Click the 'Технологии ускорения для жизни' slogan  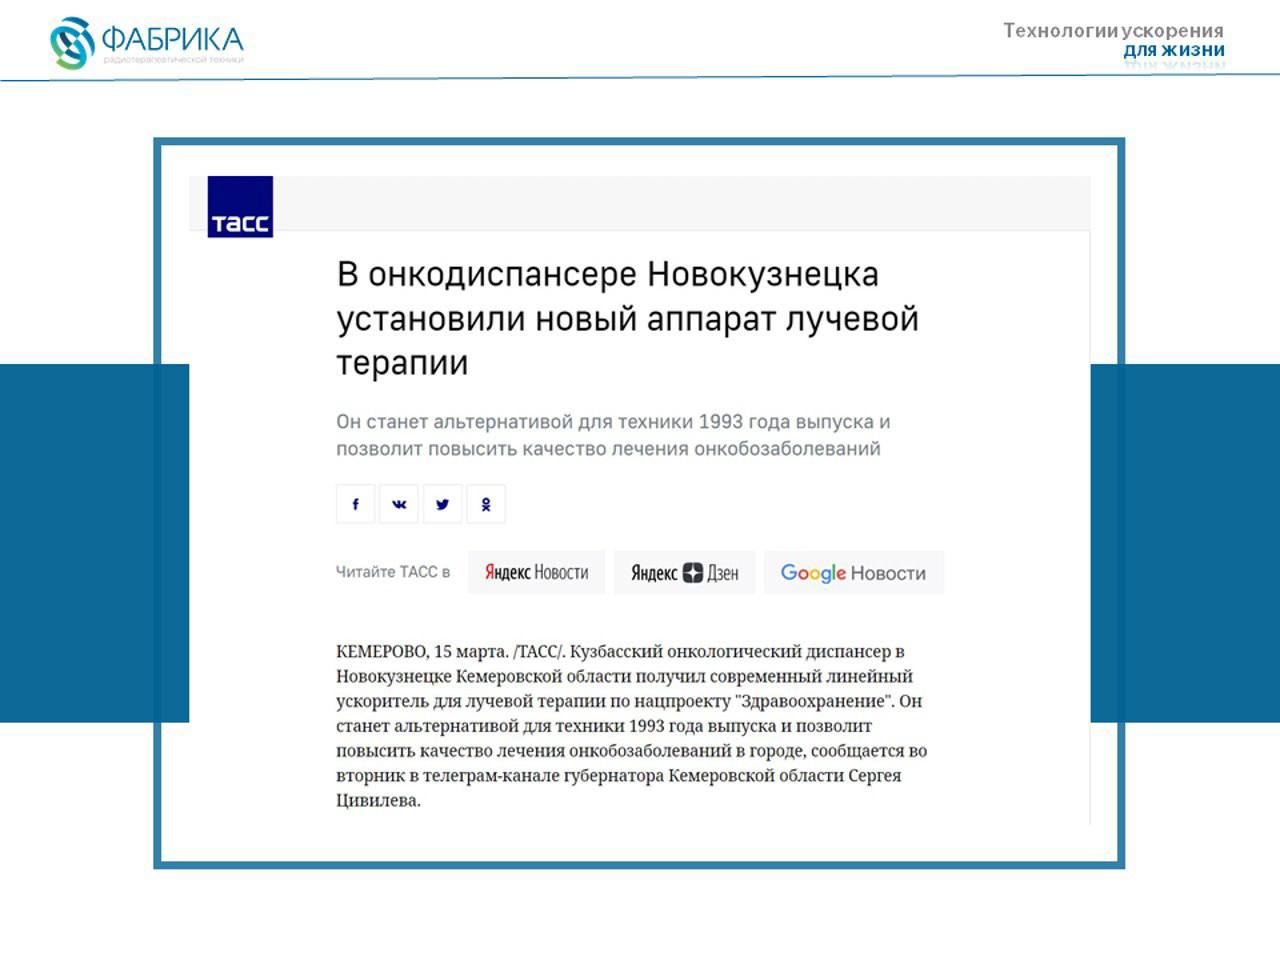pyautogui.click(x=1114, y=40)
